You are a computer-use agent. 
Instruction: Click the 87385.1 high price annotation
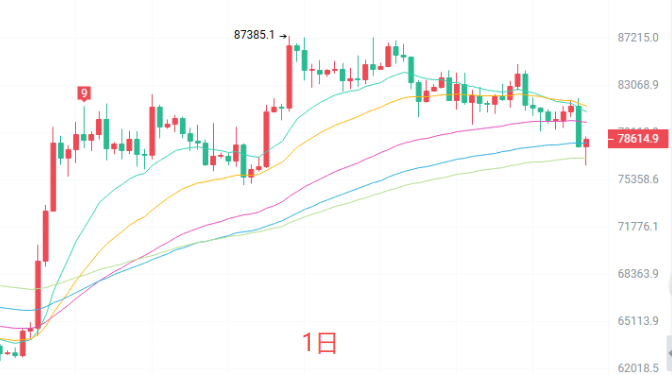pyautogui.click(x=254, y=35)
